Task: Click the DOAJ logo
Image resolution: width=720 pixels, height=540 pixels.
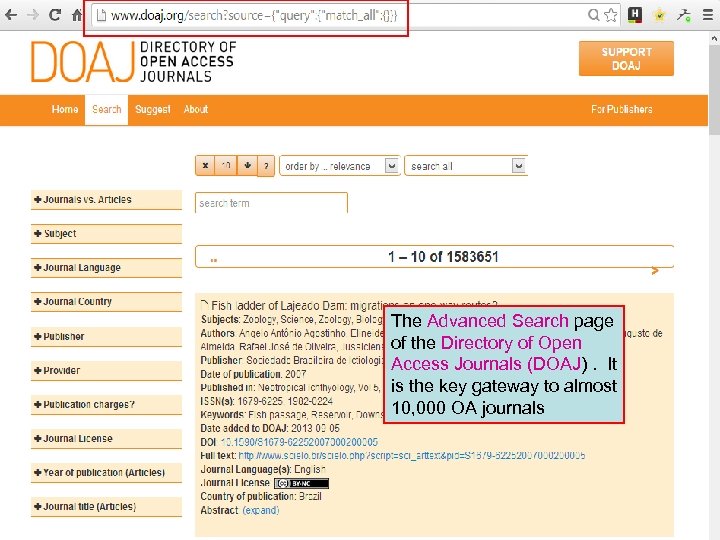Action: pyautogui.click(x=133, y=62)
